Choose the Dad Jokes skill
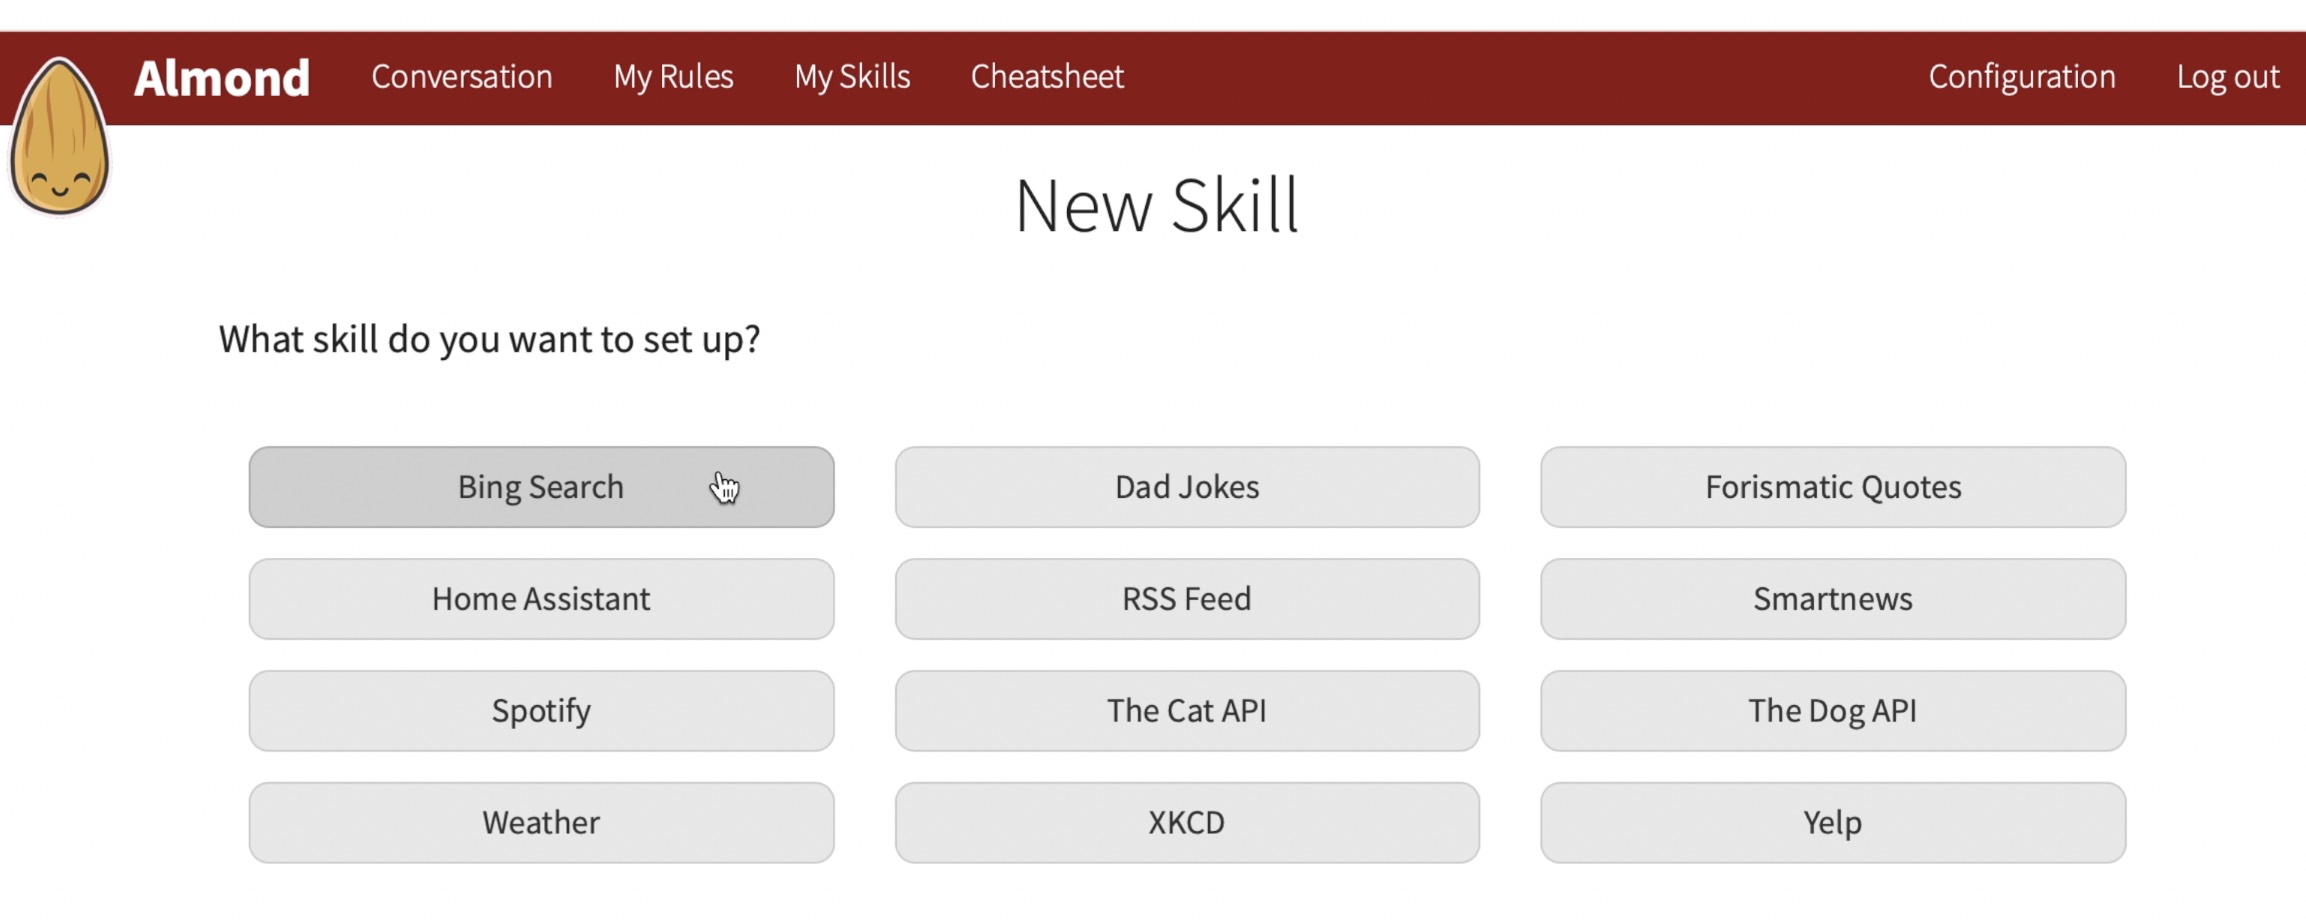The height and width of the screenshot is (920, 2306). click(x=1187, y=487)
